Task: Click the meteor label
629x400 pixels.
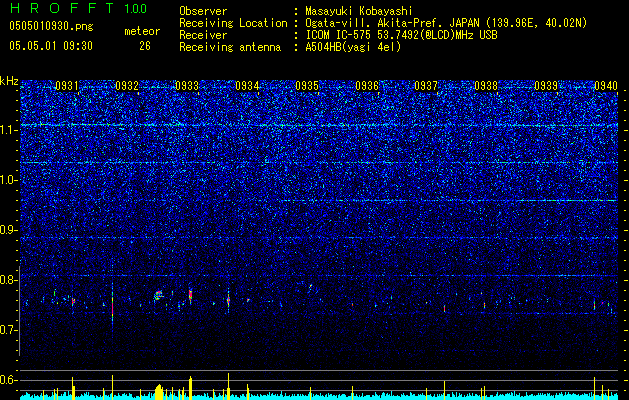Action: pyautogui.click(x=142, y=31)
